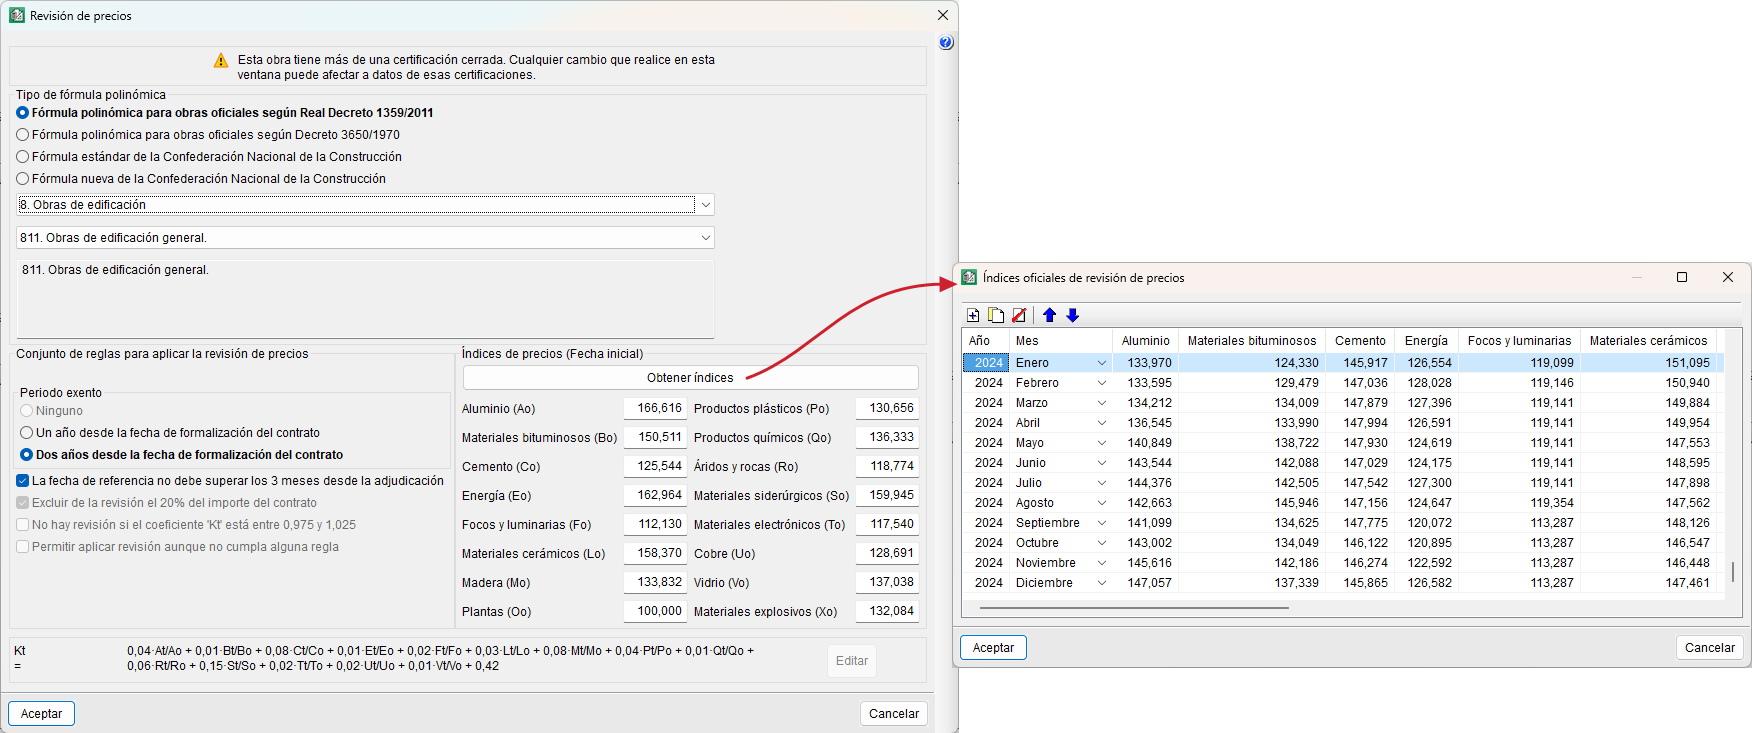Expand month dropdown in the Marzo row
The width and height of the screenshot is (1752, 733).
[x=1102, y=403]
